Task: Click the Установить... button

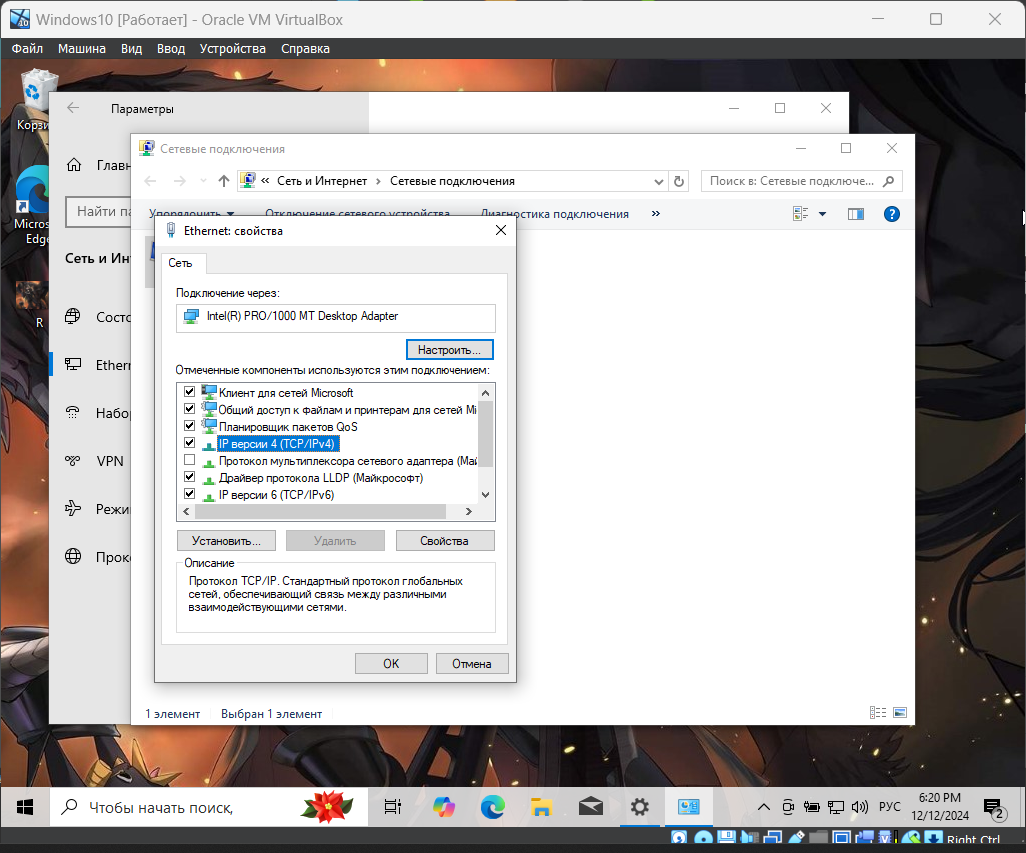Action: pyautogui.click(x=226, y=541)
